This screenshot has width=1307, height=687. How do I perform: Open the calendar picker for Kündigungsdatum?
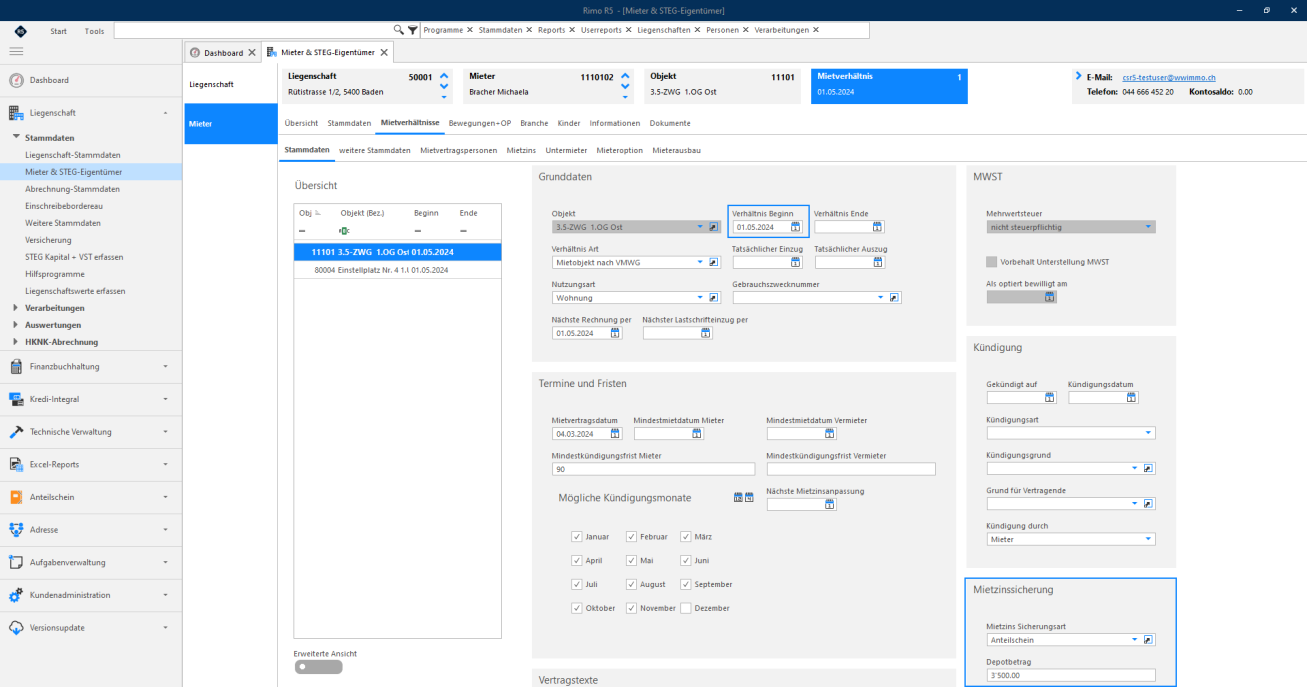click(1132, 397)
